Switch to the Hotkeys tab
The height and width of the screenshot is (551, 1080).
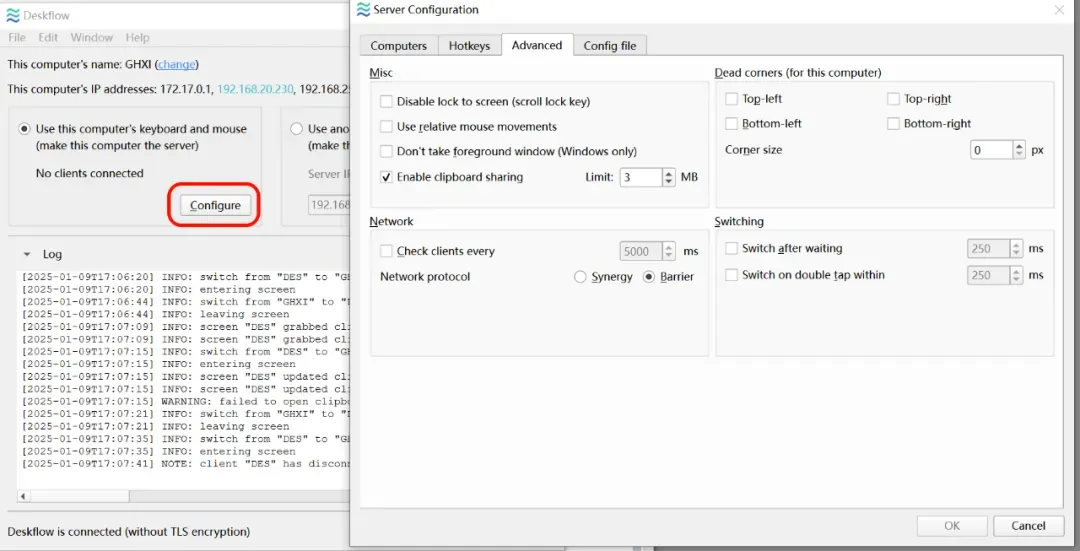point(469,45)
